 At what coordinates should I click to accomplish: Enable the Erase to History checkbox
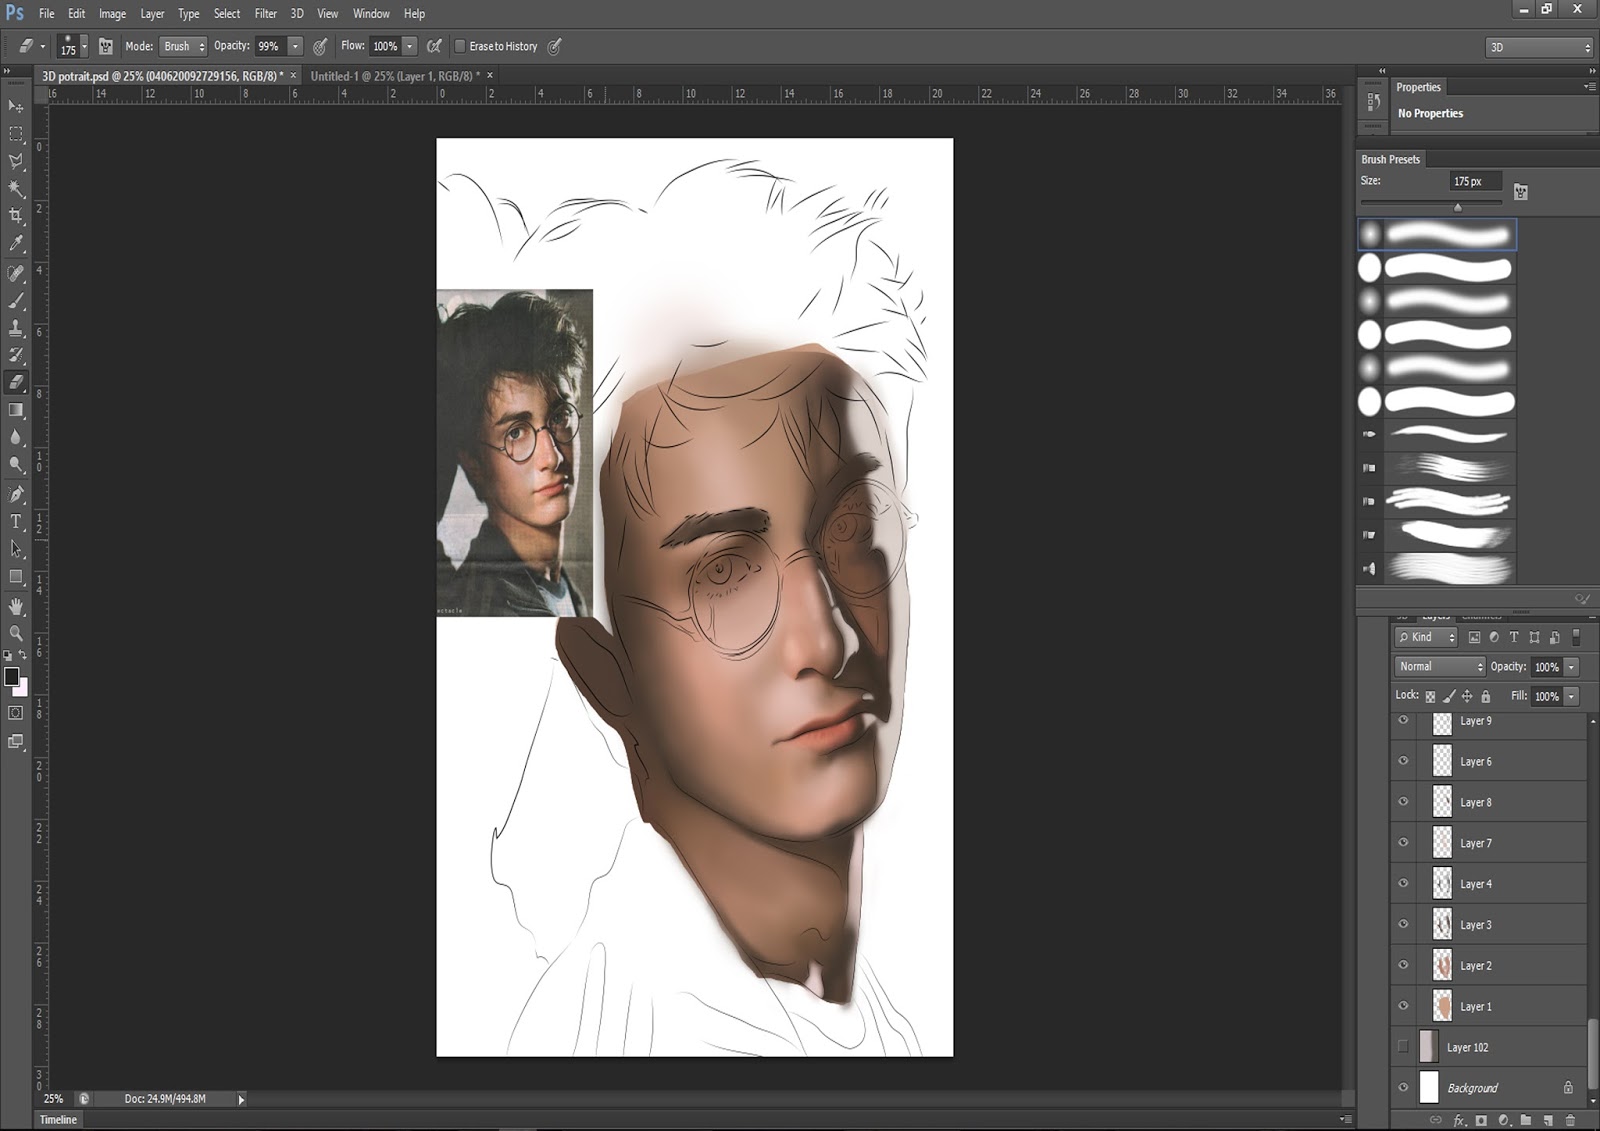[x=460, y=46]
